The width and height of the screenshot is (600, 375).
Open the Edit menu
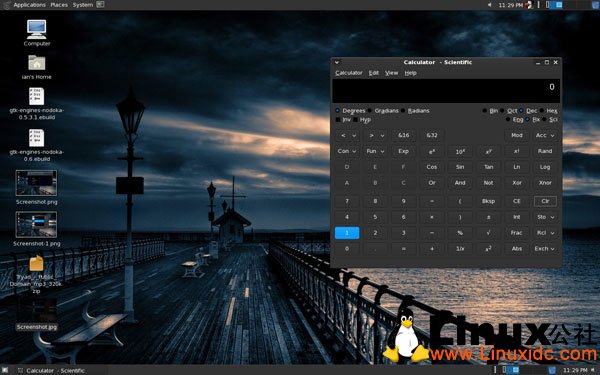click(373, 73)
